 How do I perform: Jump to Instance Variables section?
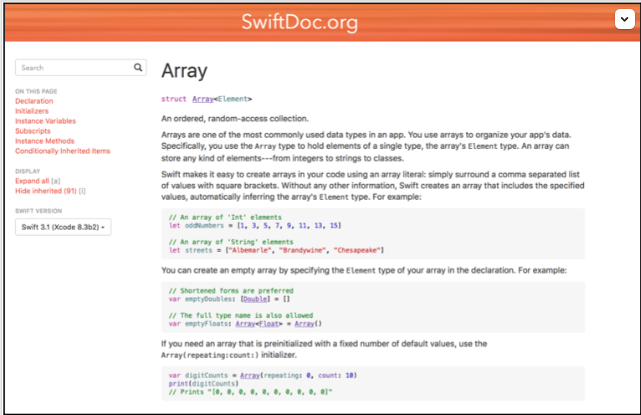tap(45, 121)
